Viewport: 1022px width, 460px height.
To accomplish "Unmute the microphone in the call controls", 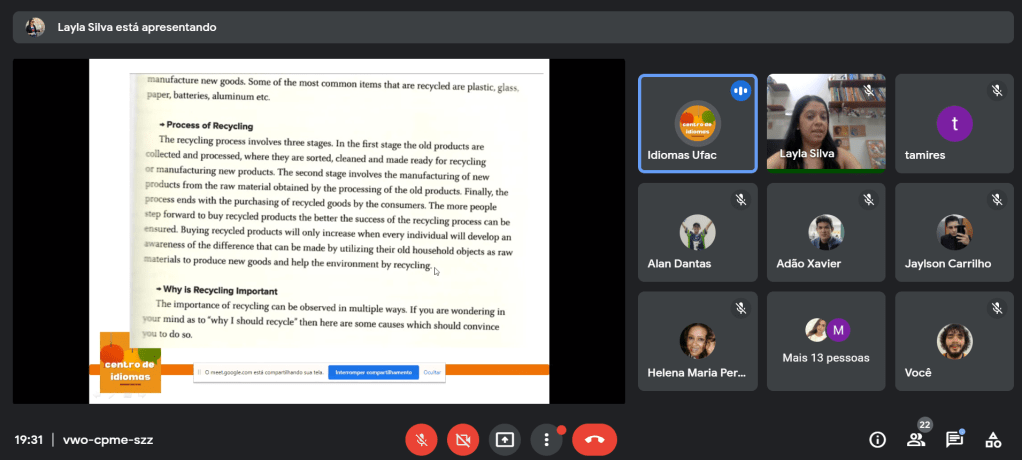I will point(421,439).
